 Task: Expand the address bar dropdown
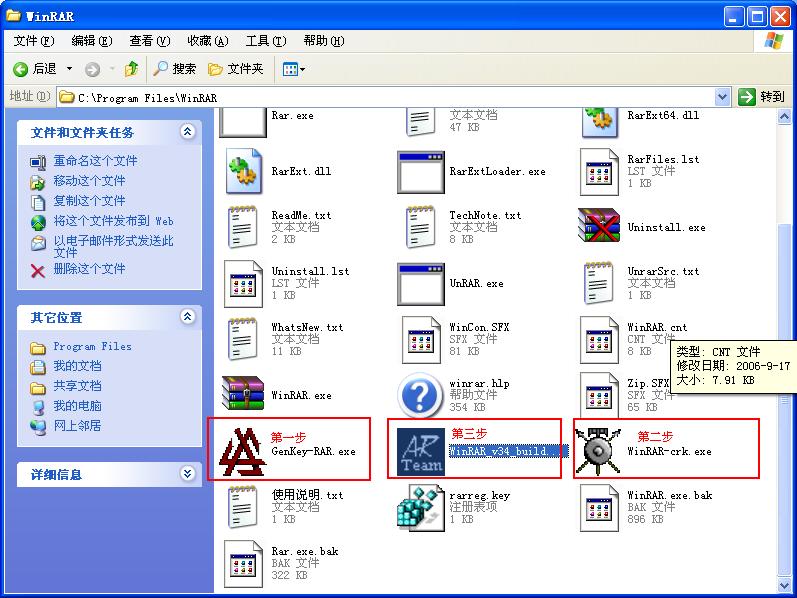point(722,97)
